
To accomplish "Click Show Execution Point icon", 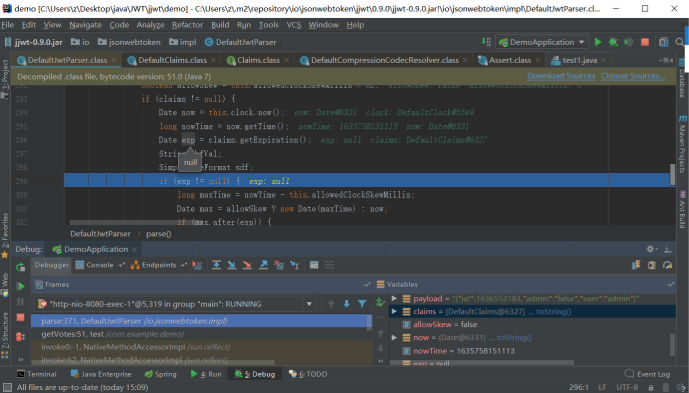I will pos(197,265).
